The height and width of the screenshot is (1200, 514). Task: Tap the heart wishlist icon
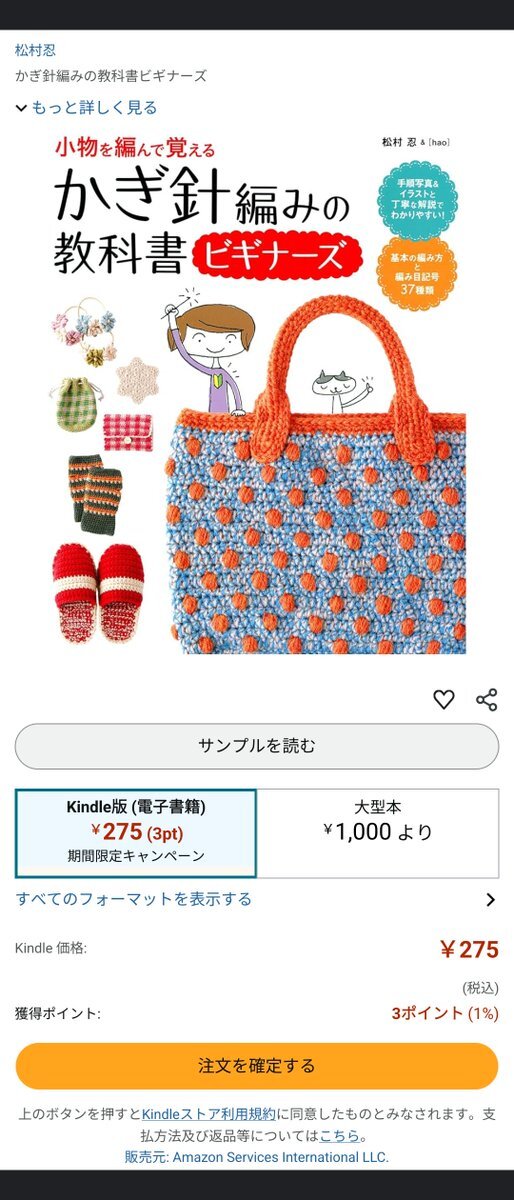(444, 700)
